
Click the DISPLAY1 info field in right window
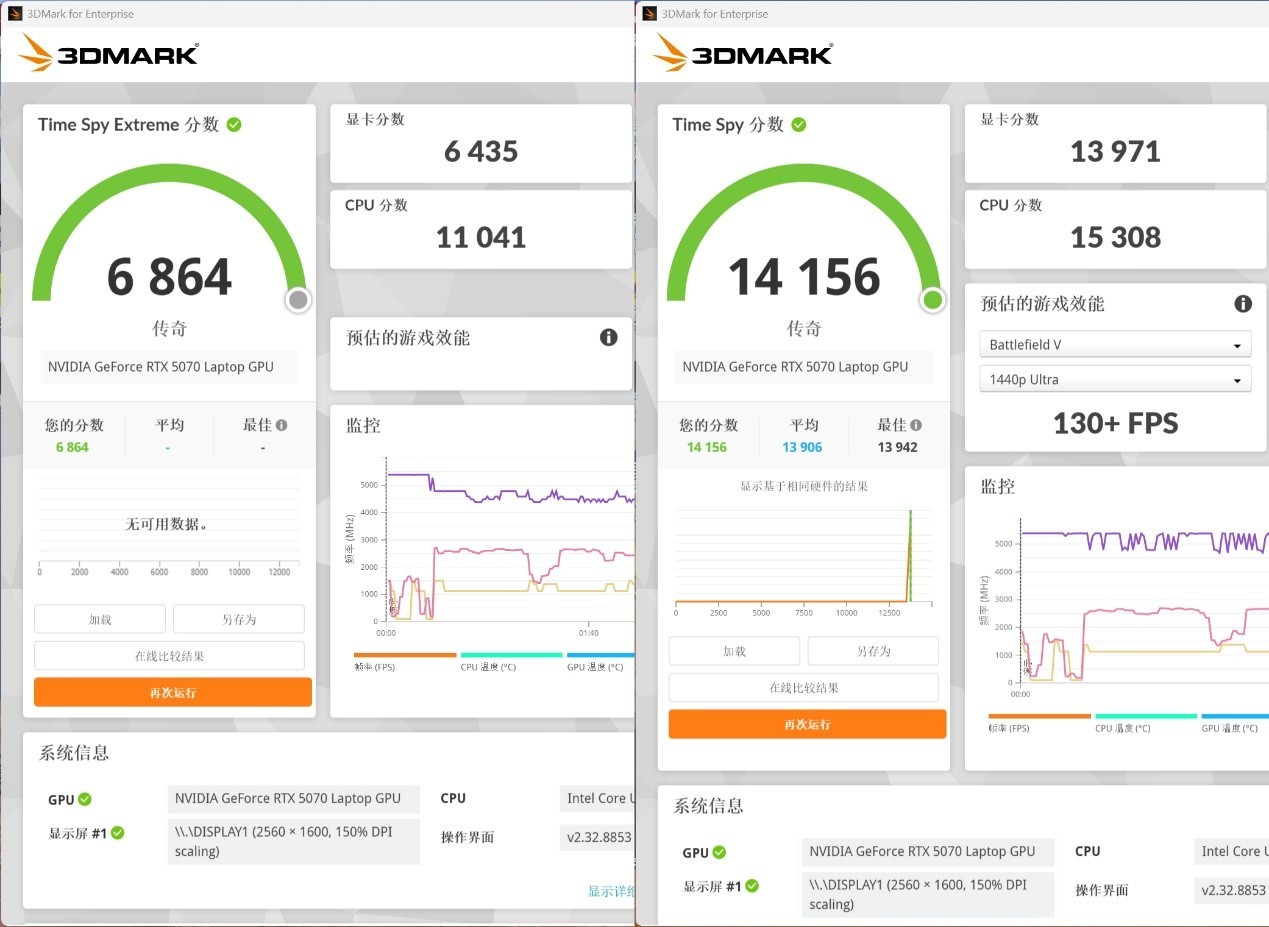pos(928,895)
